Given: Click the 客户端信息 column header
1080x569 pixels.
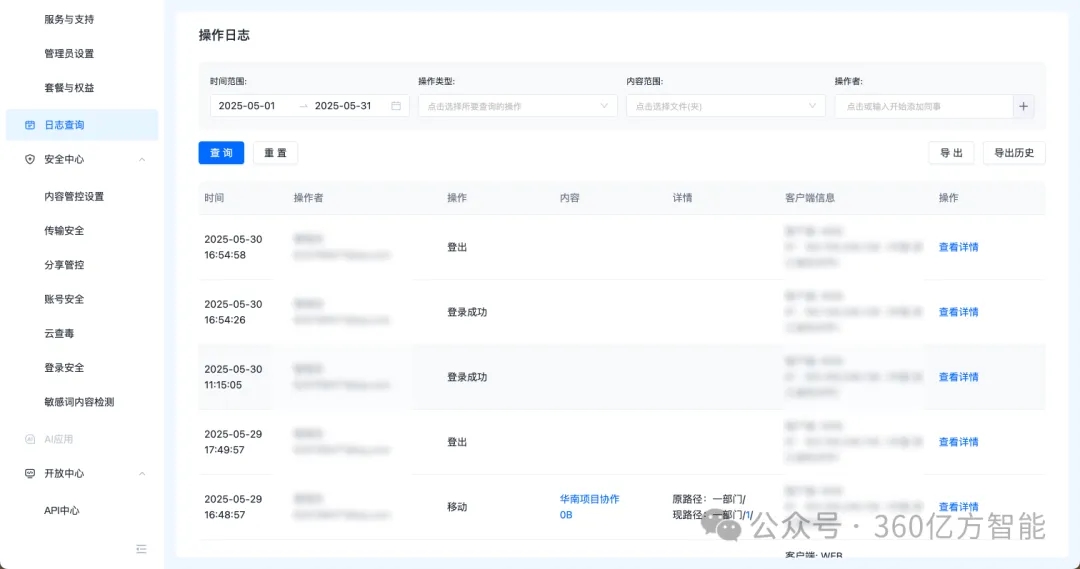Looking at the screenshot, I should click(810, 198).
